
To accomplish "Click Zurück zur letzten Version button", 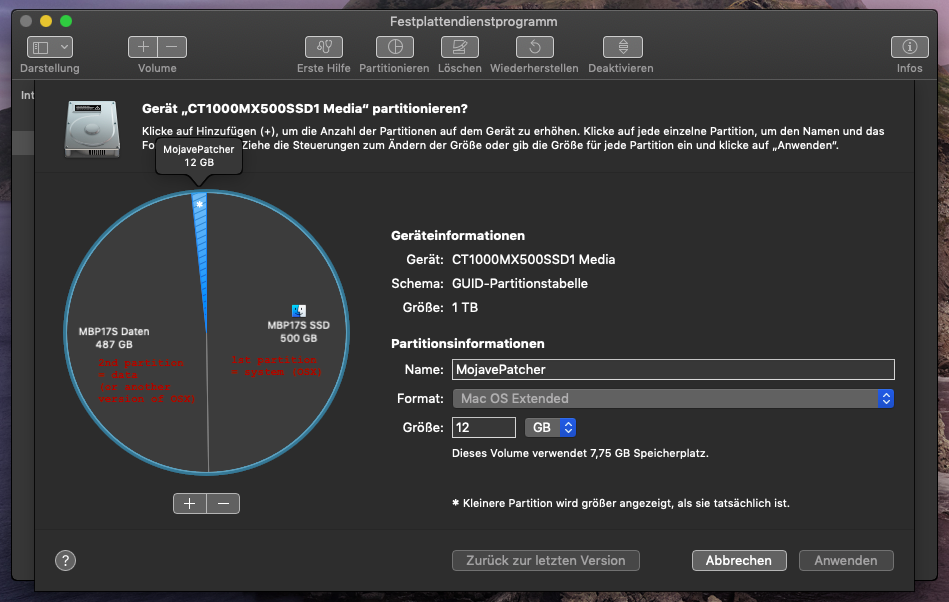I will coord(545,560).
